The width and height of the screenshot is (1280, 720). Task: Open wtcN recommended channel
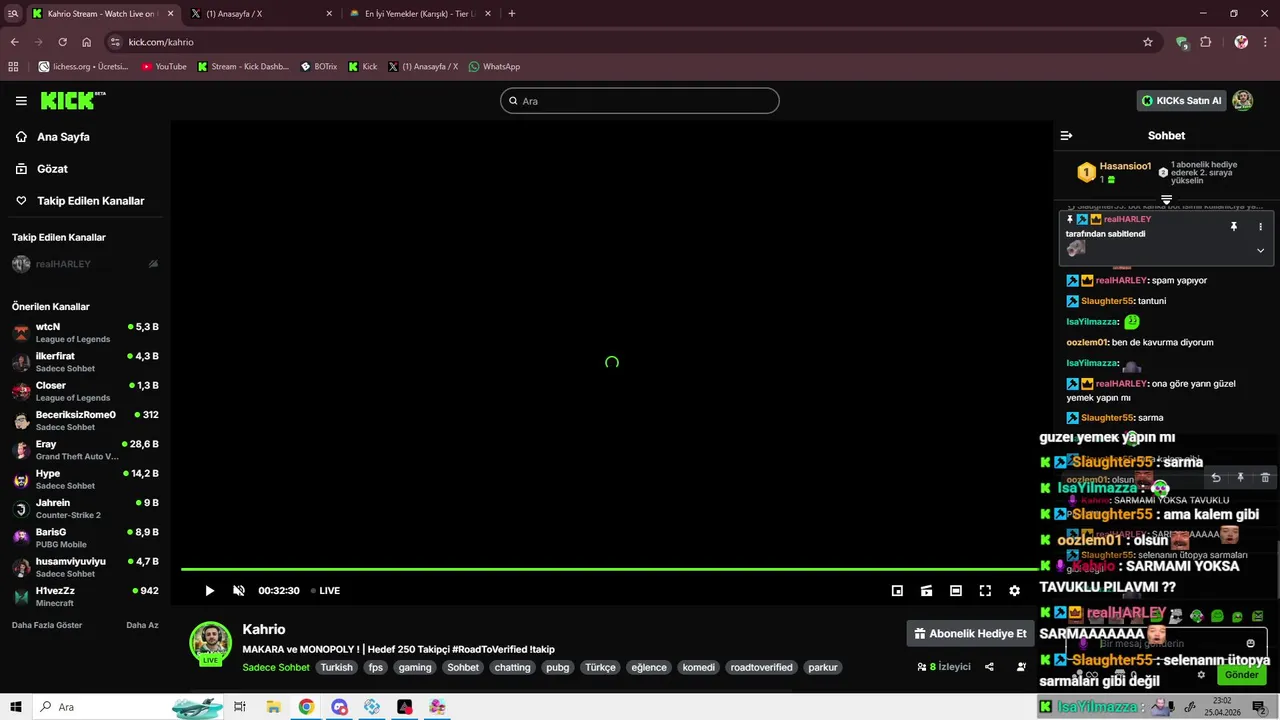[85, 333]
